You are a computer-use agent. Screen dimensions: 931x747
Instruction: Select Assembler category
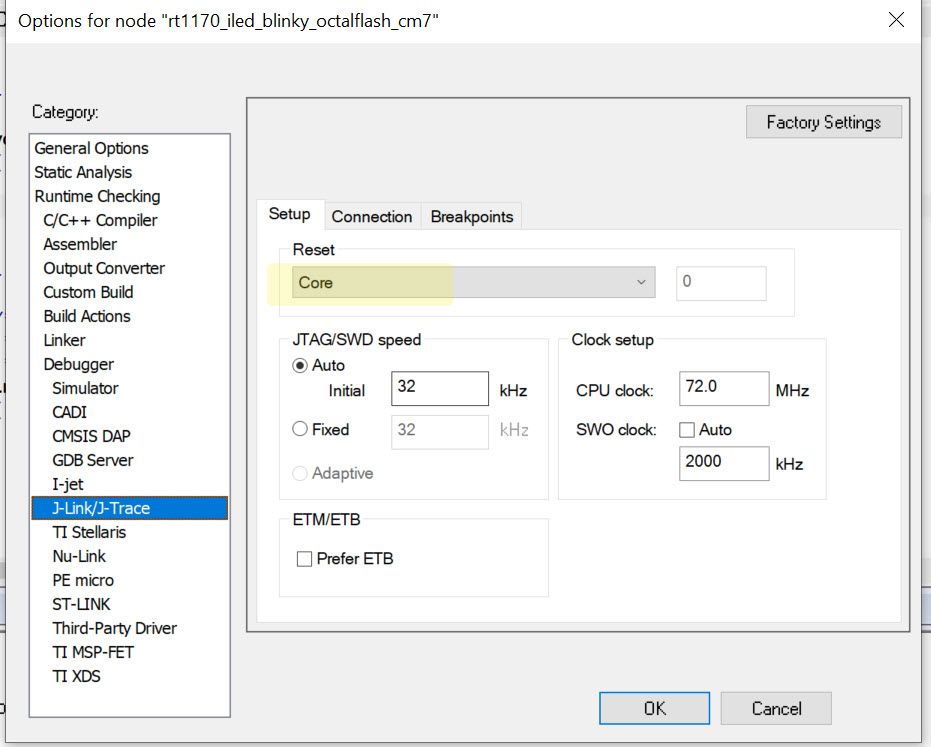(80, 244)
